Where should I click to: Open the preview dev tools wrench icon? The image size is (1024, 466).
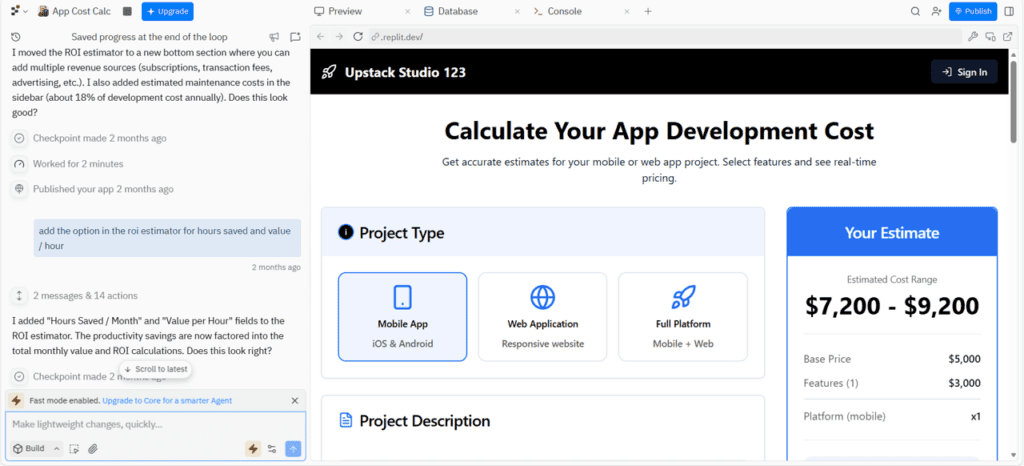tap(972, 37)
